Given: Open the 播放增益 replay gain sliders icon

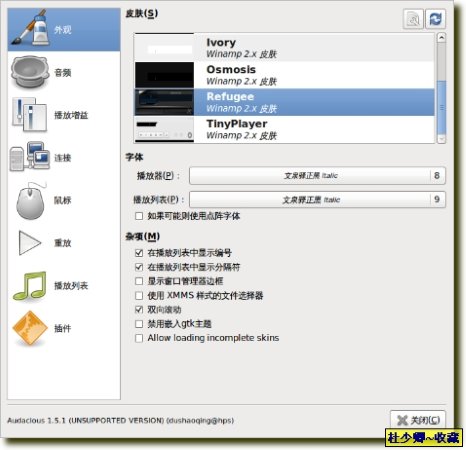Looking at the screenshot, I should 29,115.
